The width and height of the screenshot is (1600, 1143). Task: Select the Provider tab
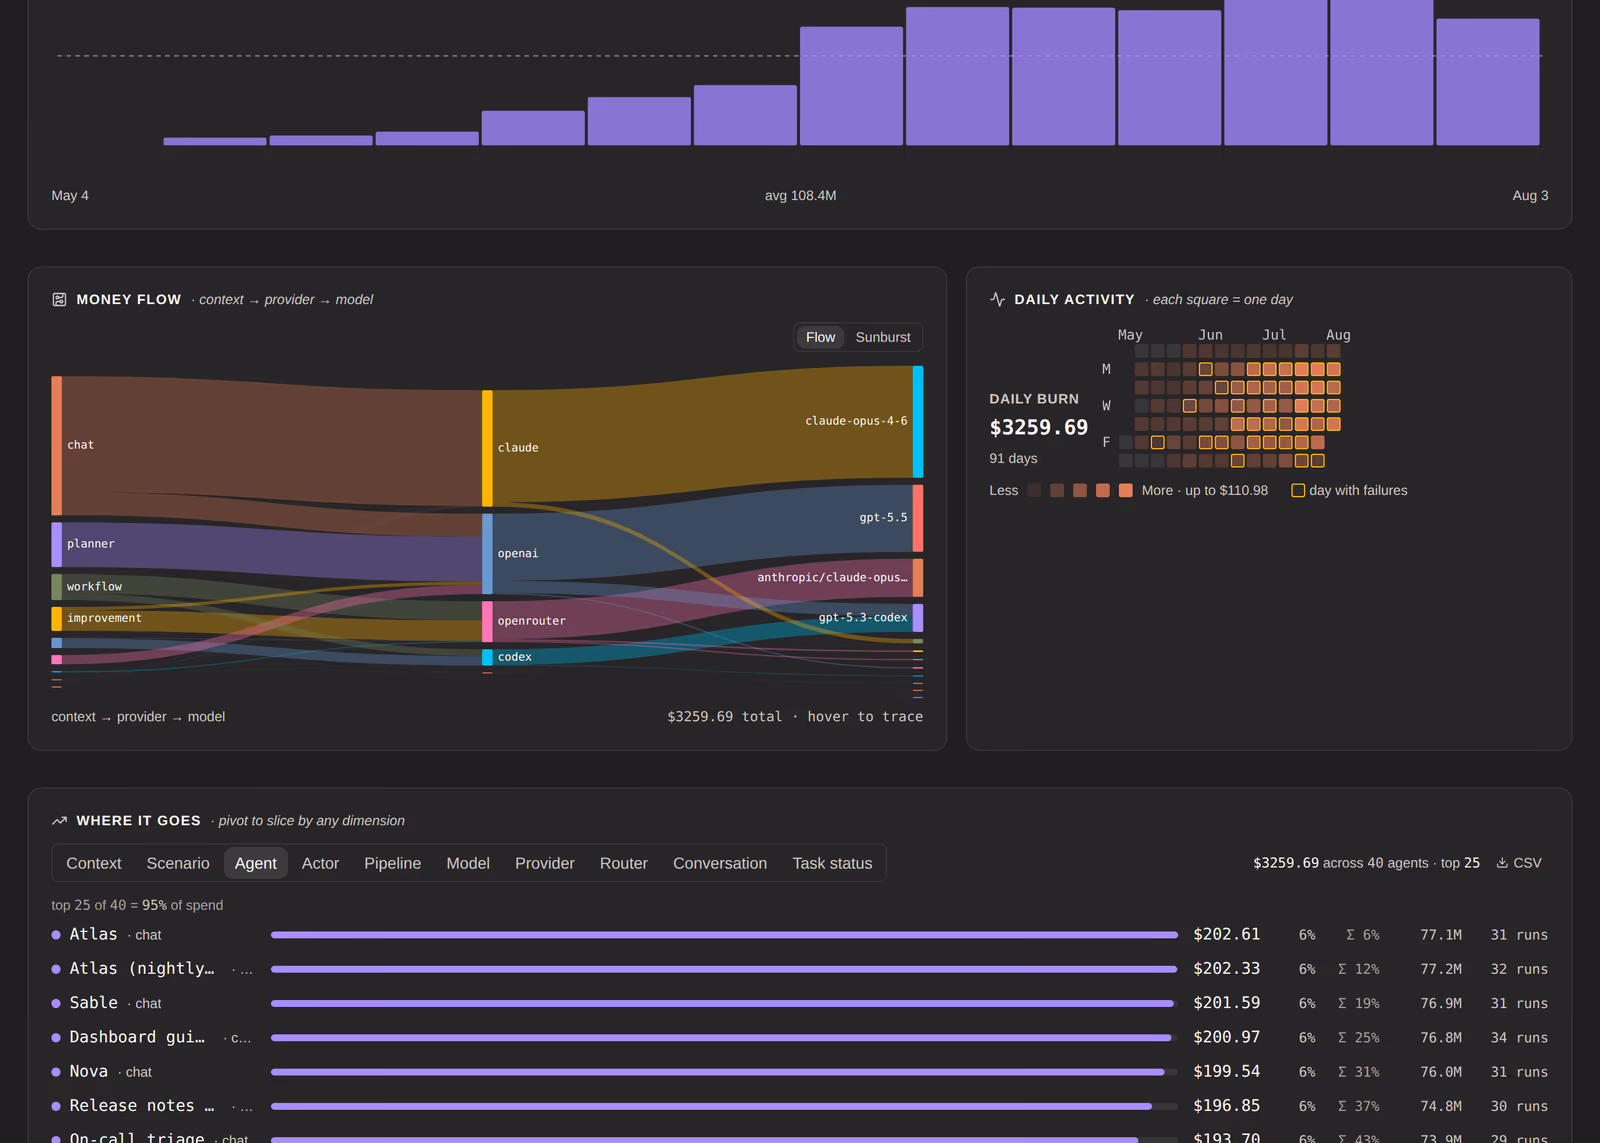(545, 863)
